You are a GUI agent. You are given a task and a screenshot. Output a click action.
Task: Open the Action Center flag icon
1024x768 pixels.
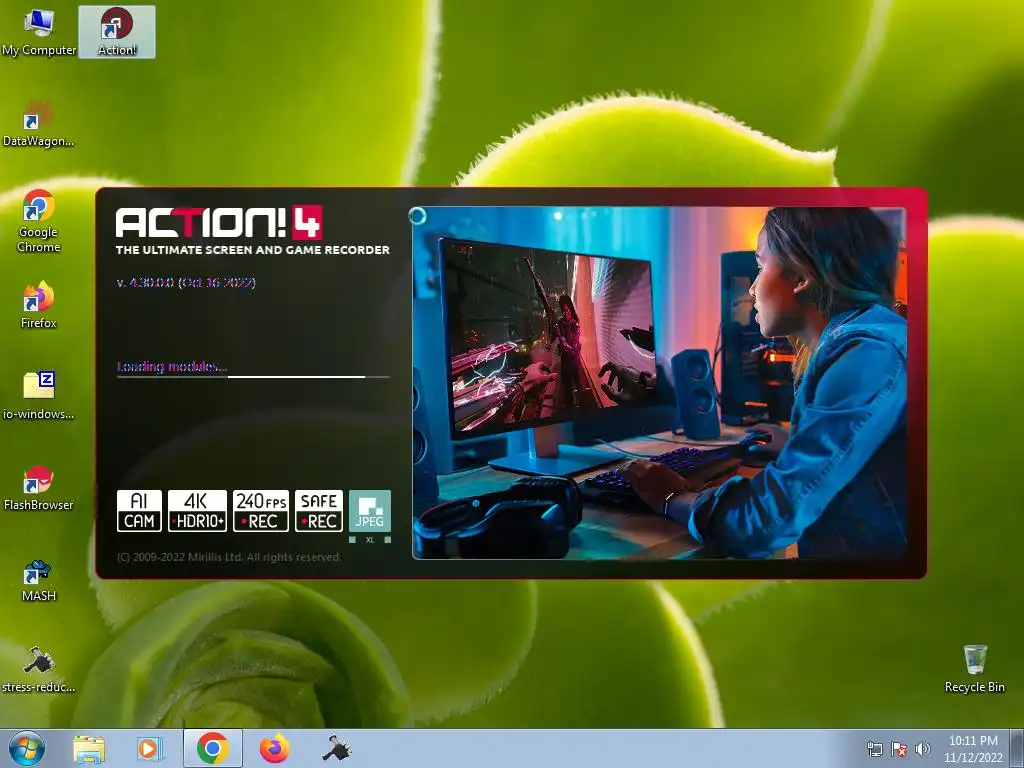[899, 749]
